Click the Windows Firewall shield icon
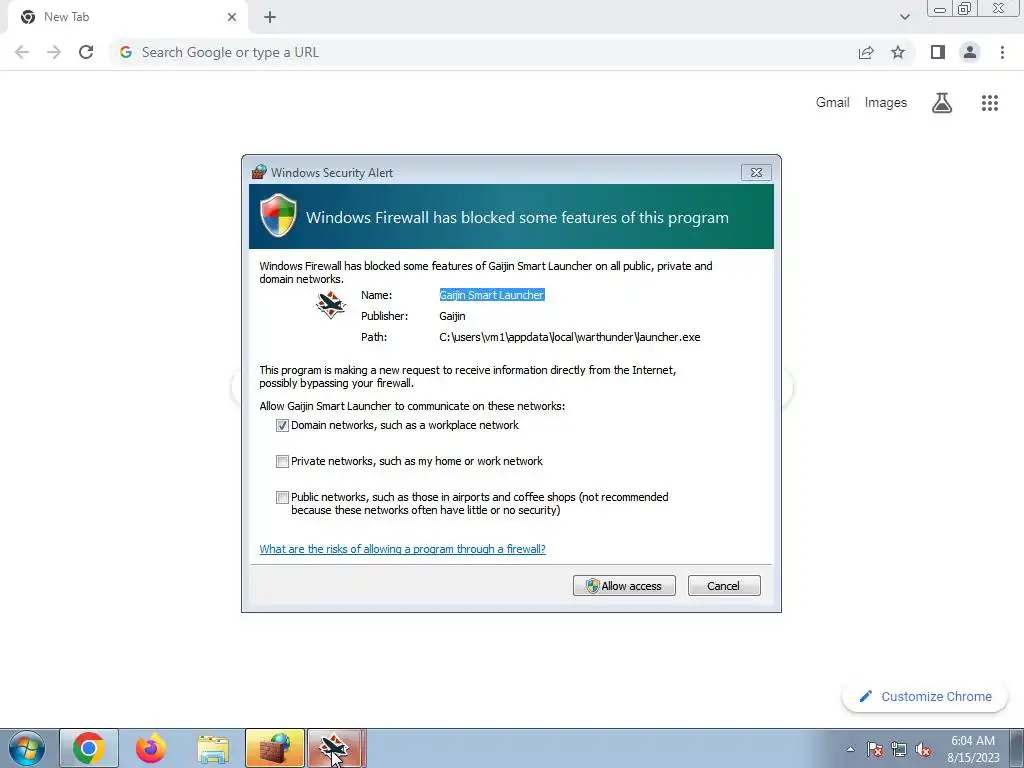The width and height of the screenshot is (1024, 768). point(278,216)
